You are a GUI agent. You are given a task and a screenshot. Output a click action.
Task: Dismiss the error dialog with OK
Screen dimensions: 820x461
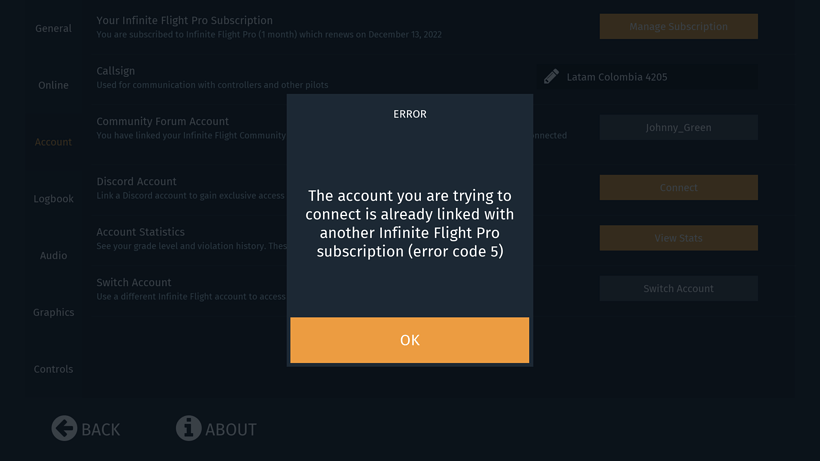click(x=409, y=340)
